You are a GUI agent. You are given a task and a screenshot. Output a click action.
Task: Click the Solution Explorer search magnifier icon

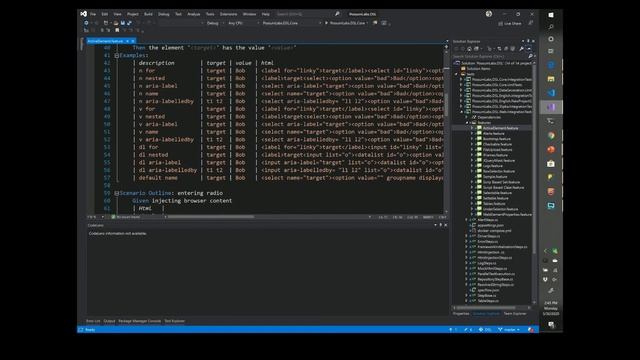pyautogui.click(x=530, y=56)
